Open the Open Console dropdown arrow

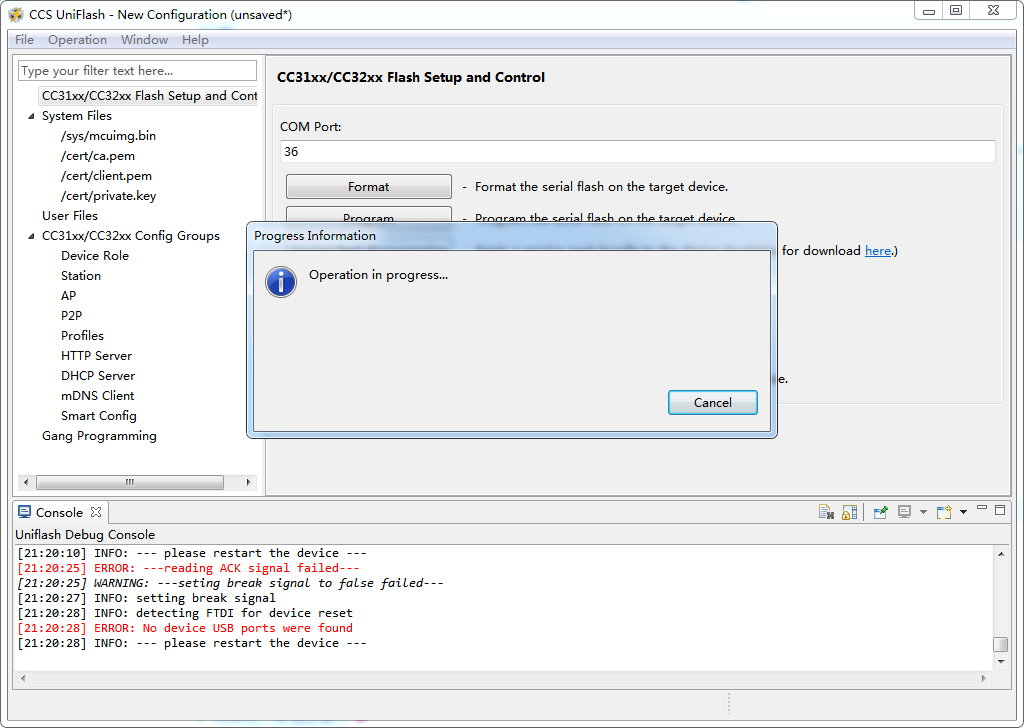point(963,513)
